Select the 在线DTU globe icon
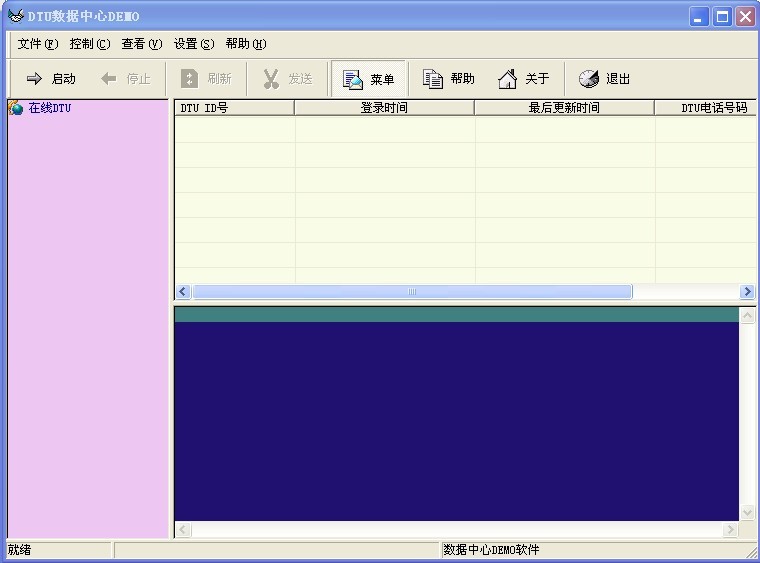The image size is (760, 563). 16,108
